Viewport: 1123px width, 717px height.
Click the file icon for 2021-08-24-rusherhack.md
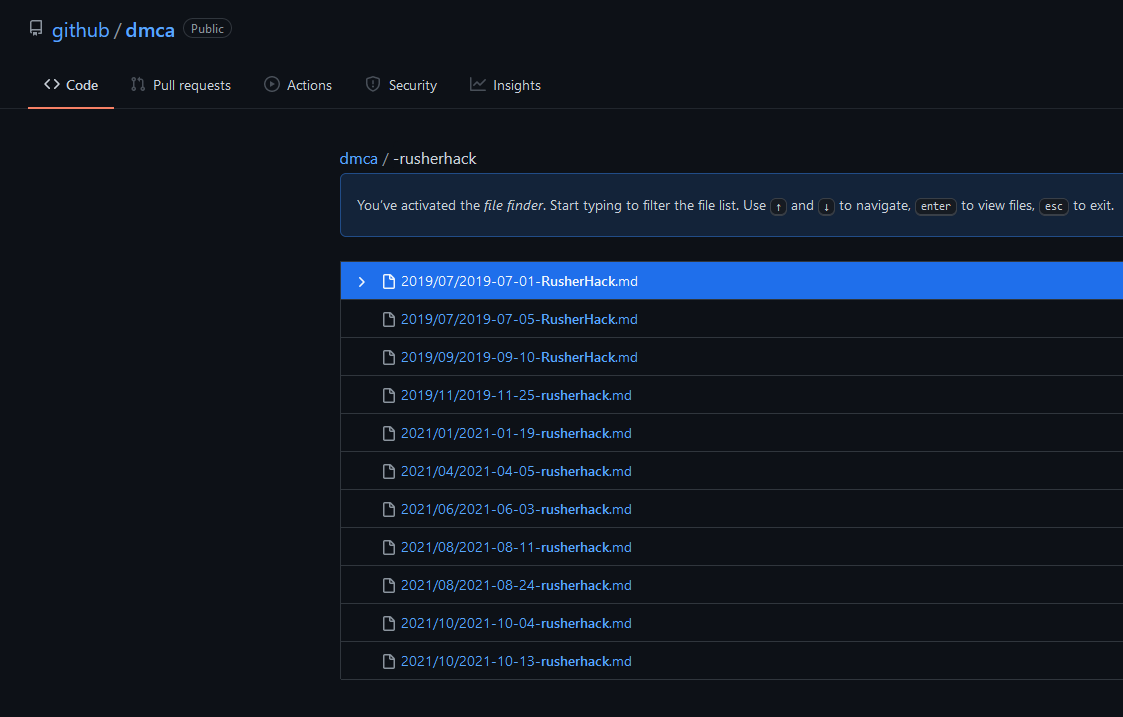point(389,585)
